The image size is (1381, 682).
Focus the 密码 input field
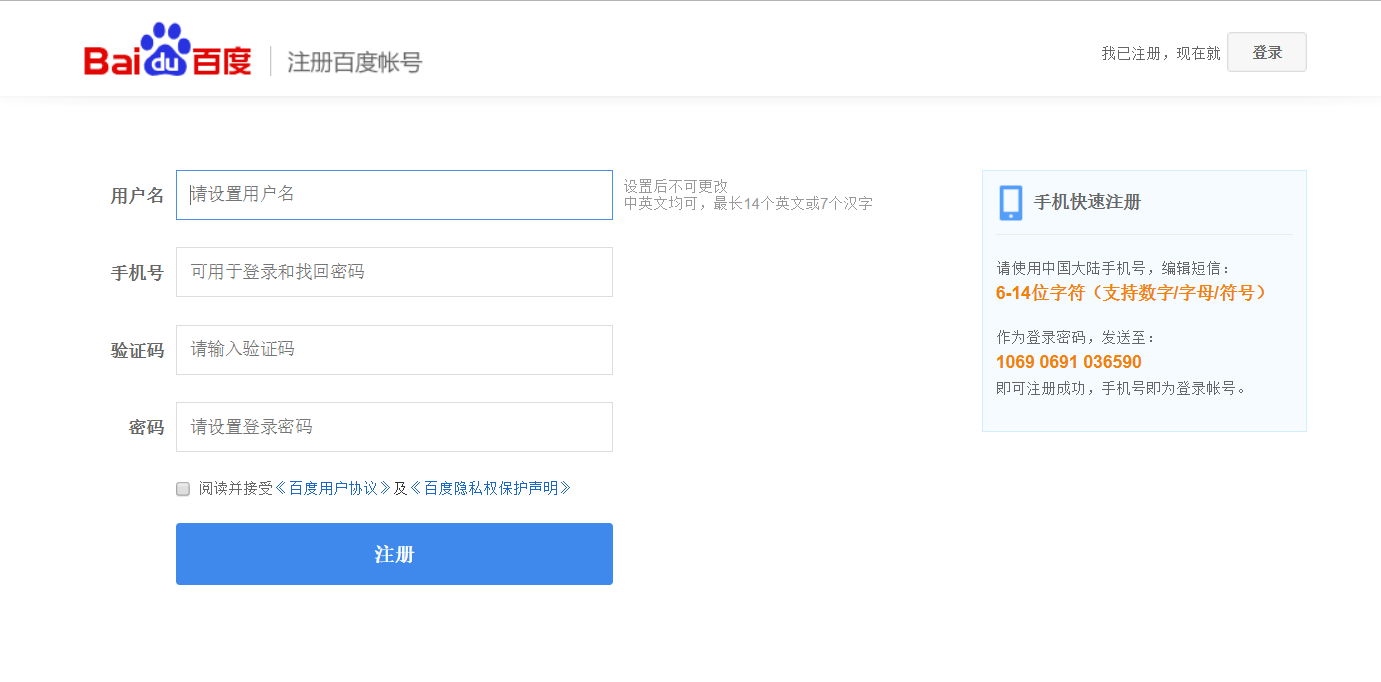[x=394, y=427]
